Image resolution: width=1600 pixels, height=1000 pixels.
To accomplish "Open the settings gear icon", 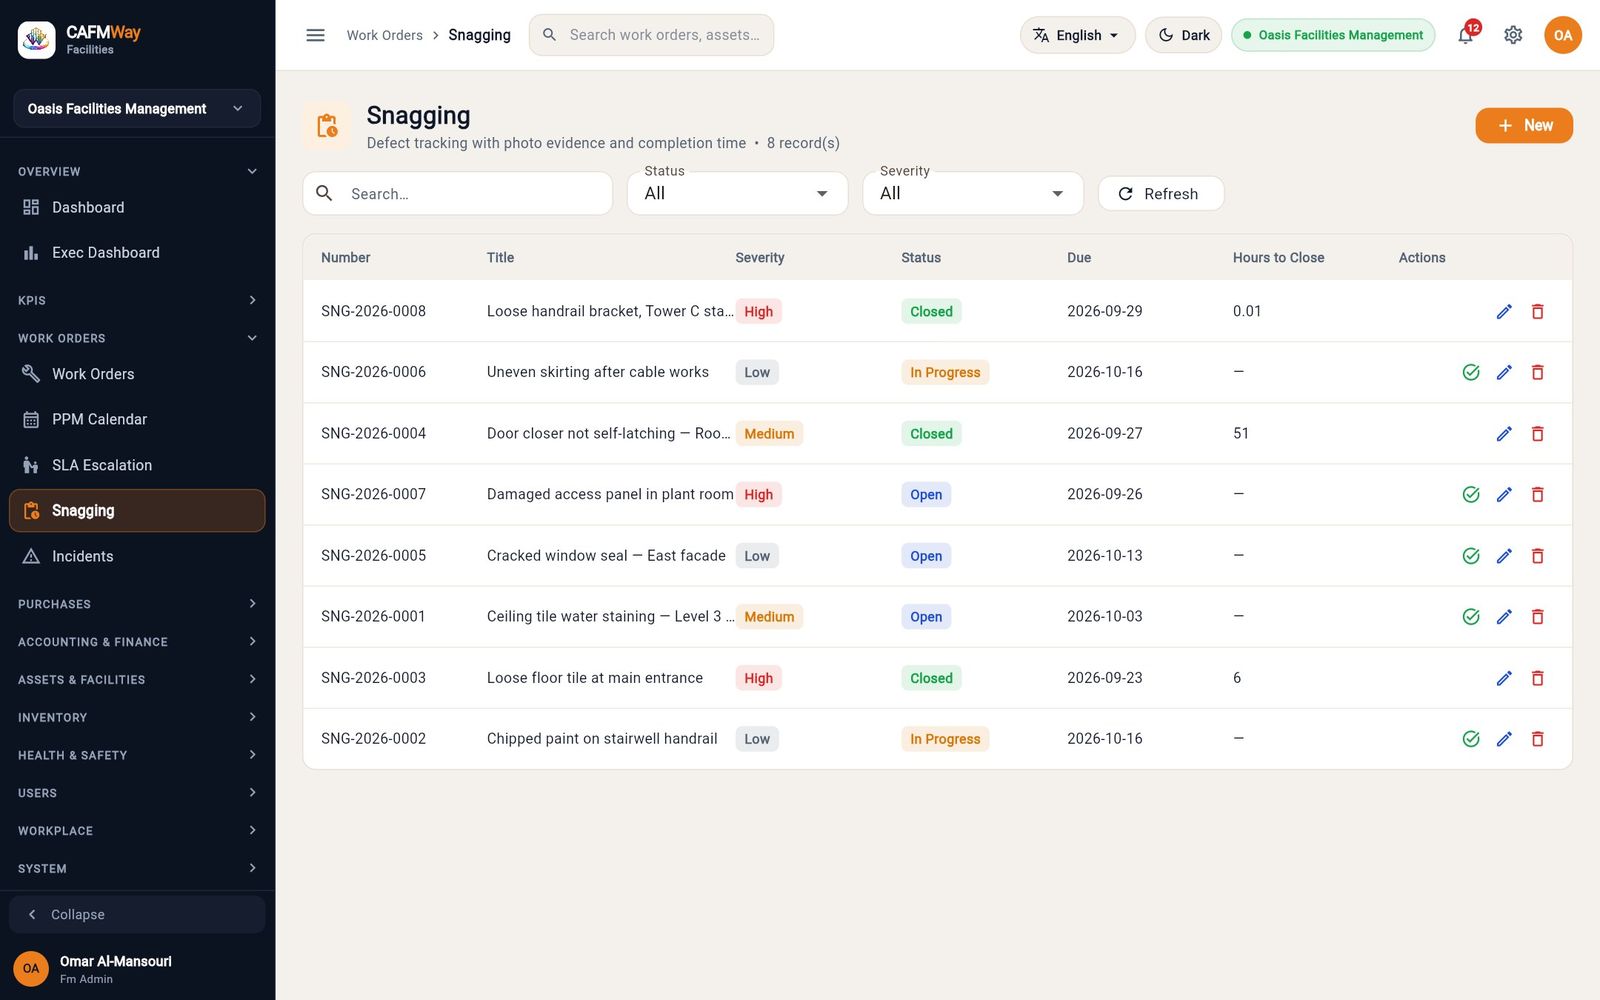I will point(1513,35).
